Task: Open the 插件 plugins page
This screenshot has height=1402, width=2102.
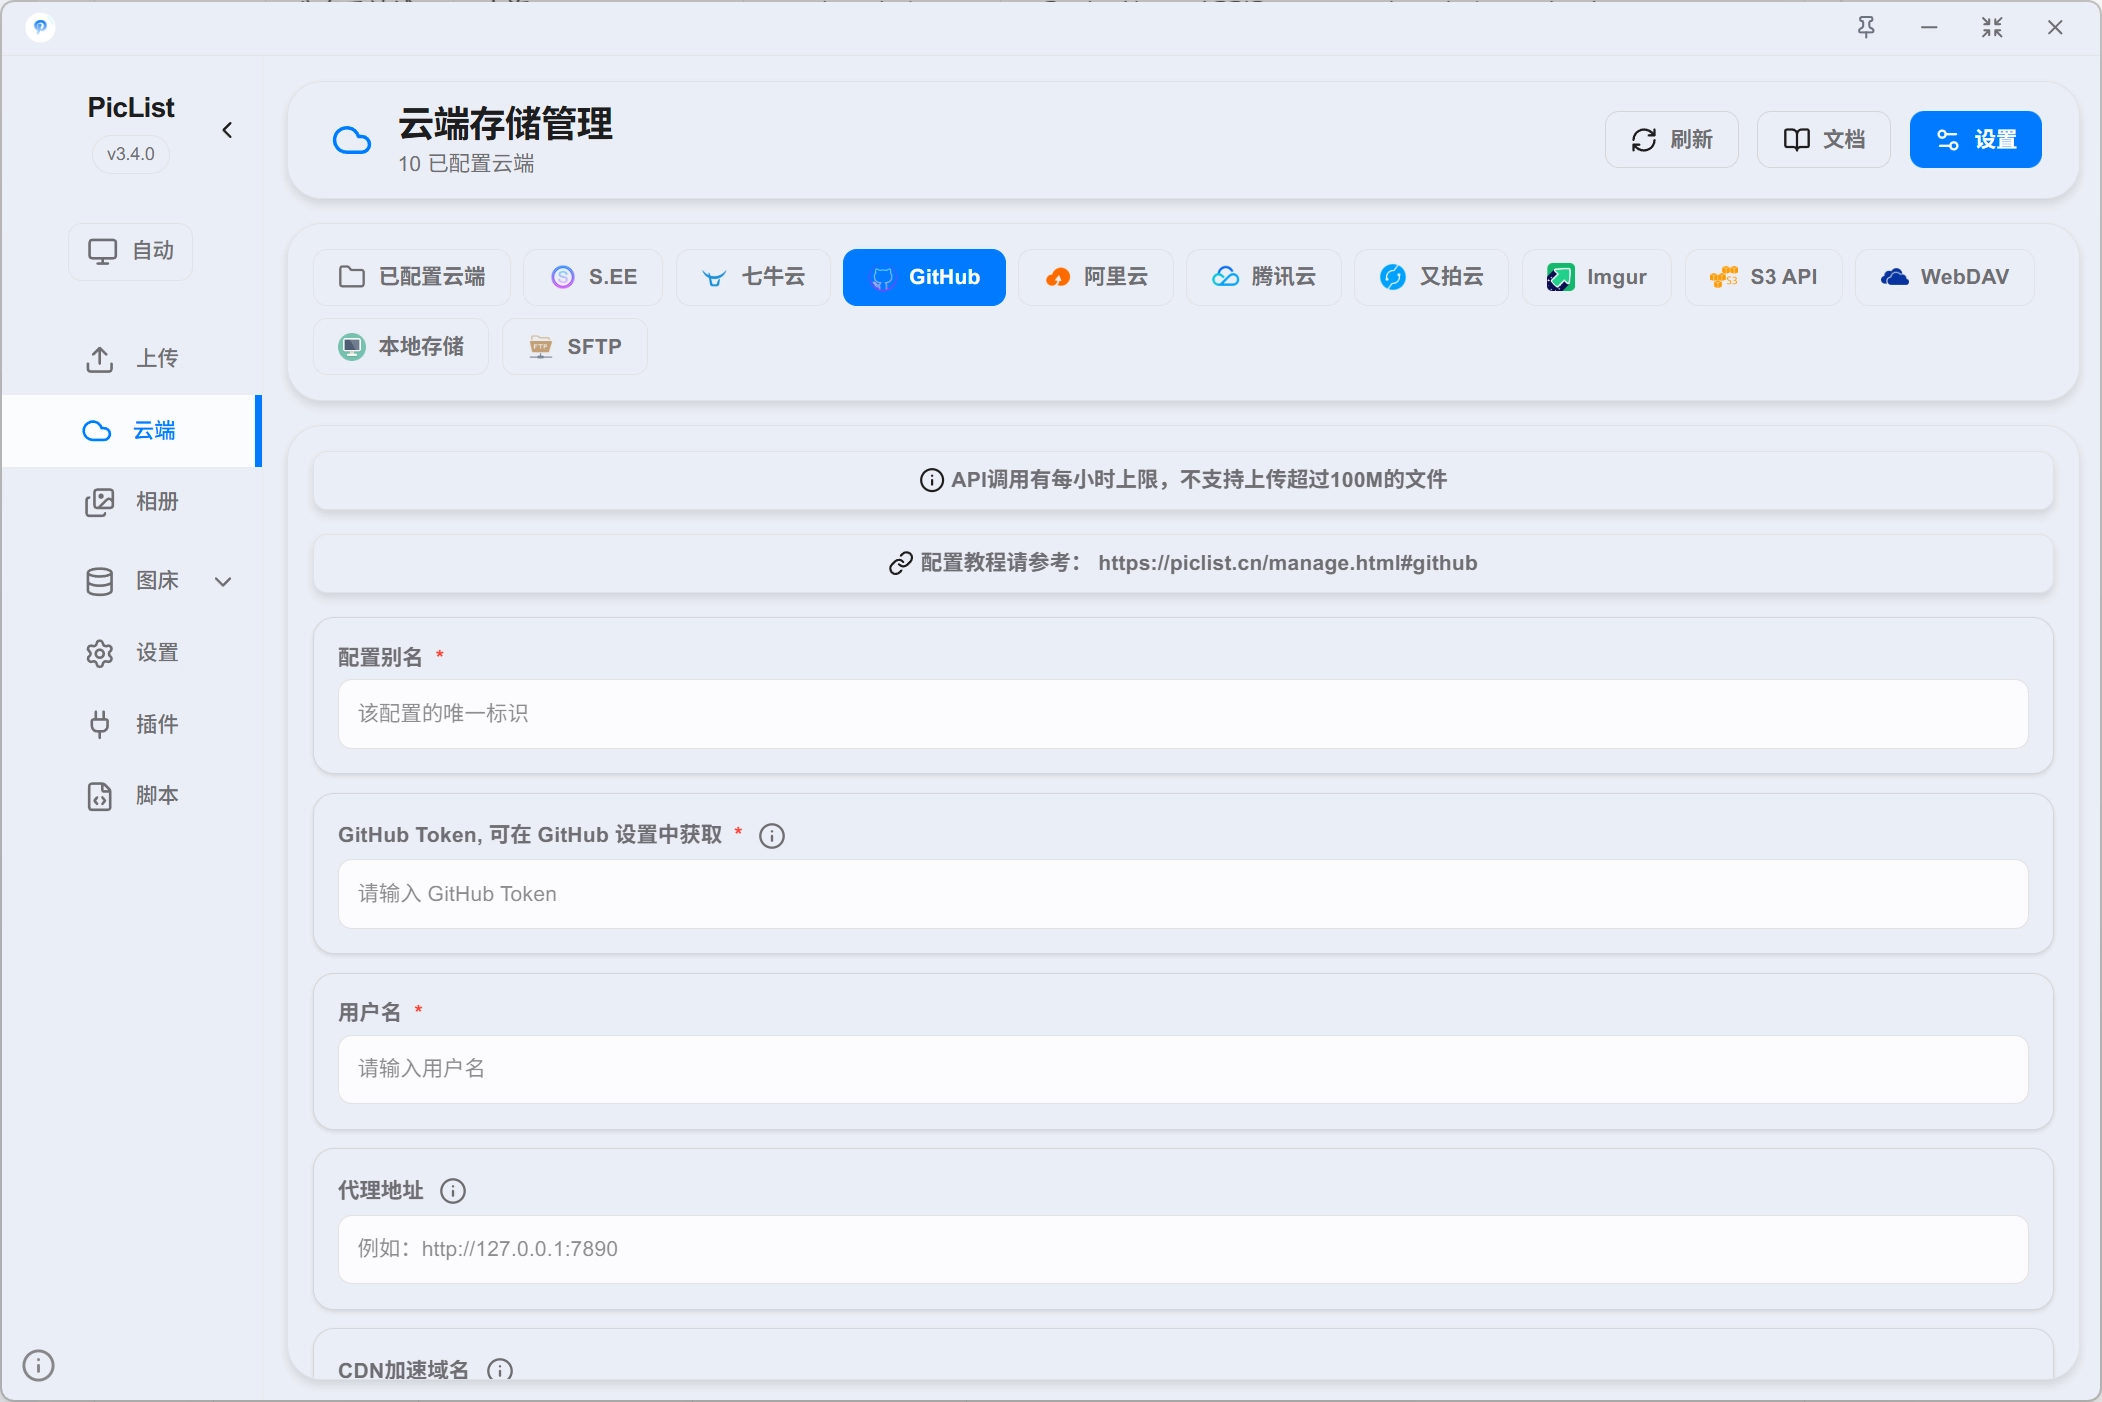Action: (x=131, y=724)
